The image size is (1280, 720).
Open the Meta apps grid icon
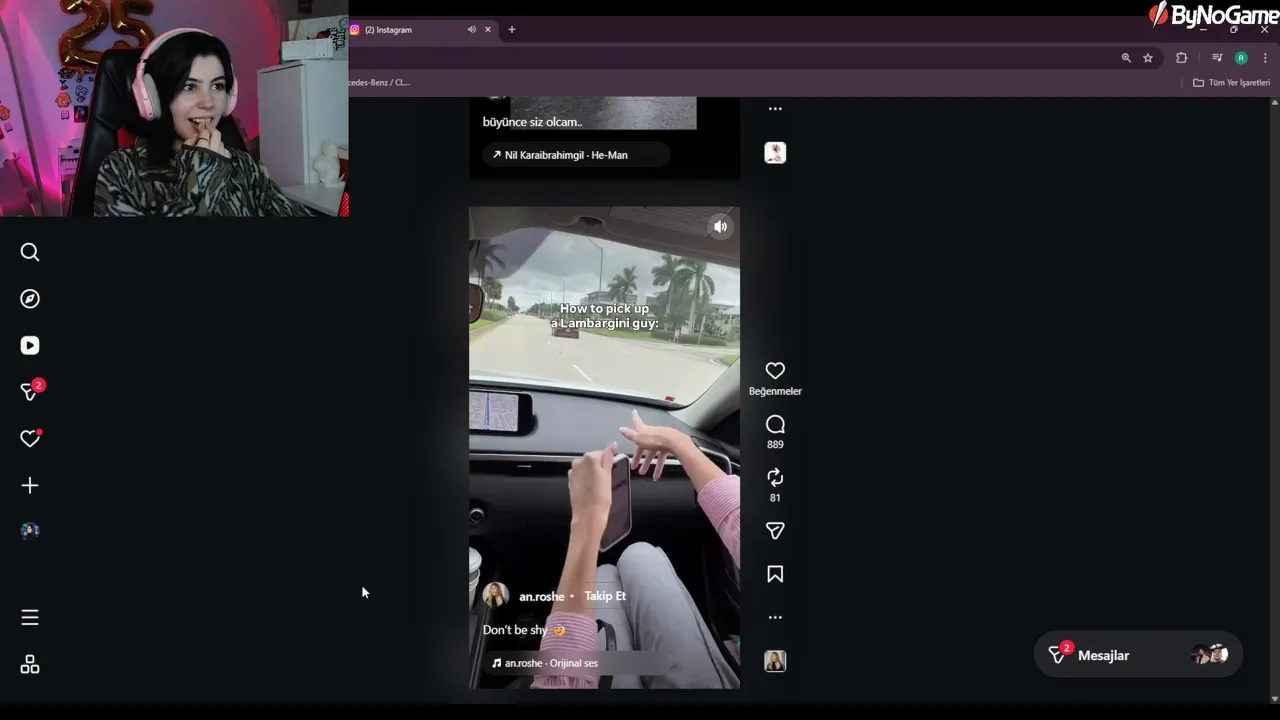click(30, 665)
